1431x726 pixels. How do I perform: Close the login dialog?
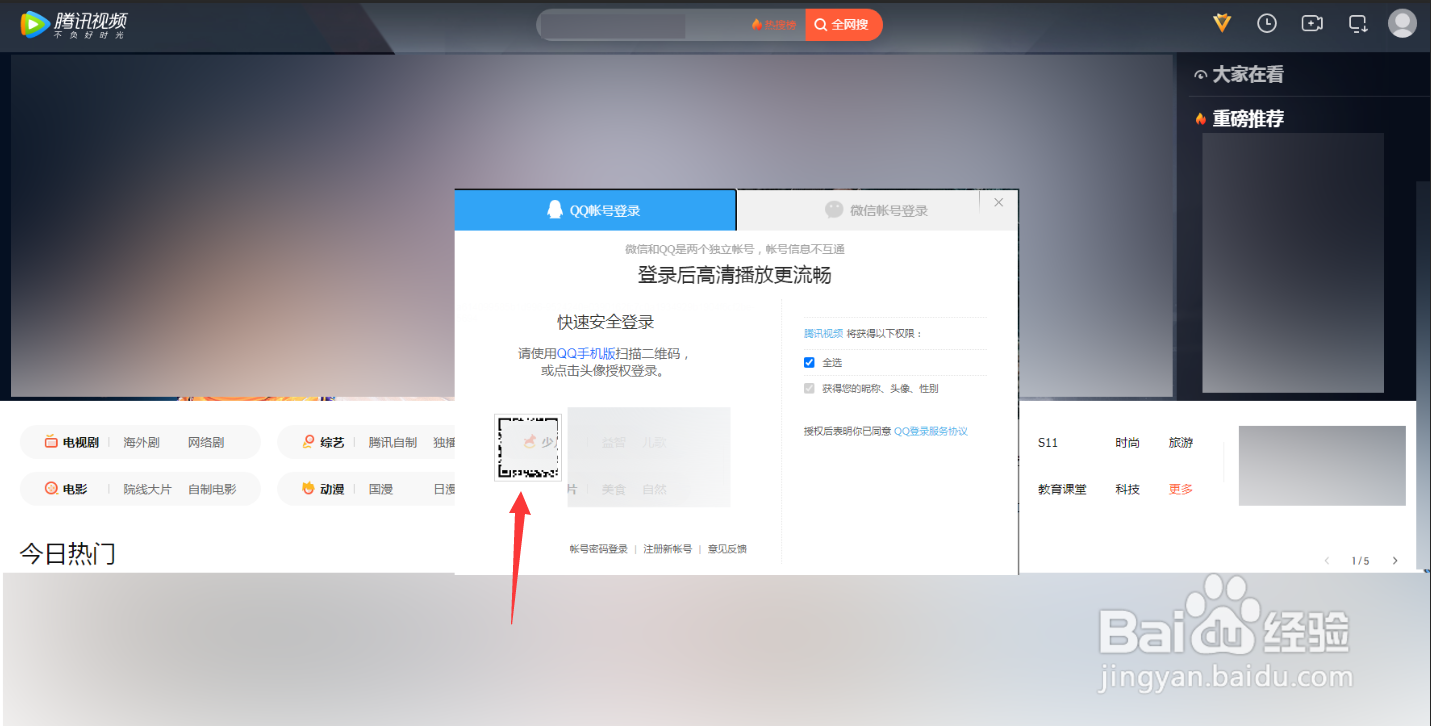coord(998,202)
